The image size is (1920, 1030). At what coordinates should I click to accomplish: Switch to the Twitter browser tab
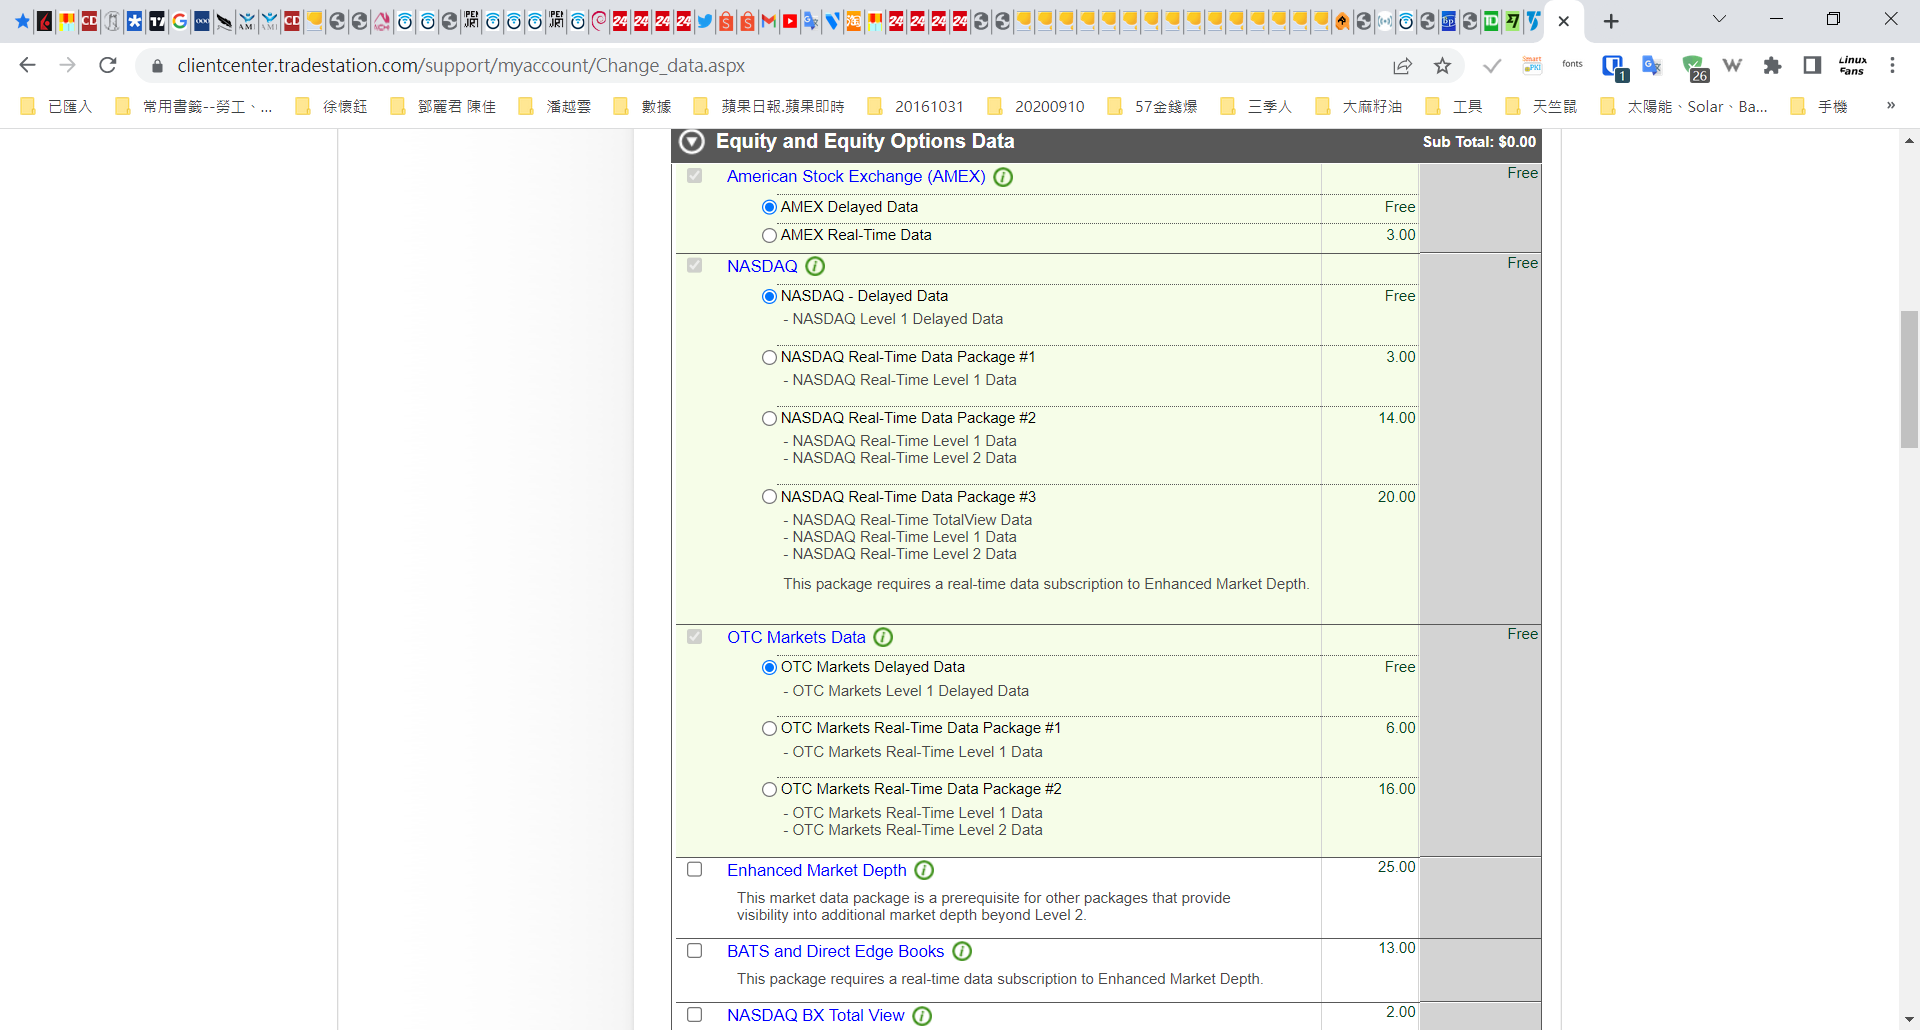[x=705, y=21]
